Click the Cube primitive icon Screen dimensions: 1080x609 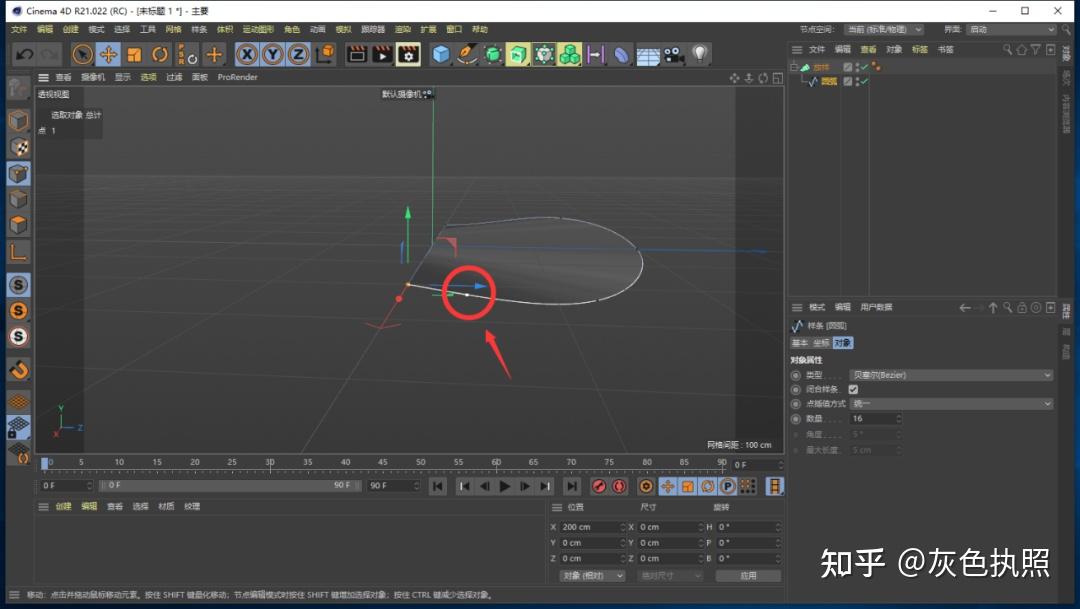click(x=441, y=54)
